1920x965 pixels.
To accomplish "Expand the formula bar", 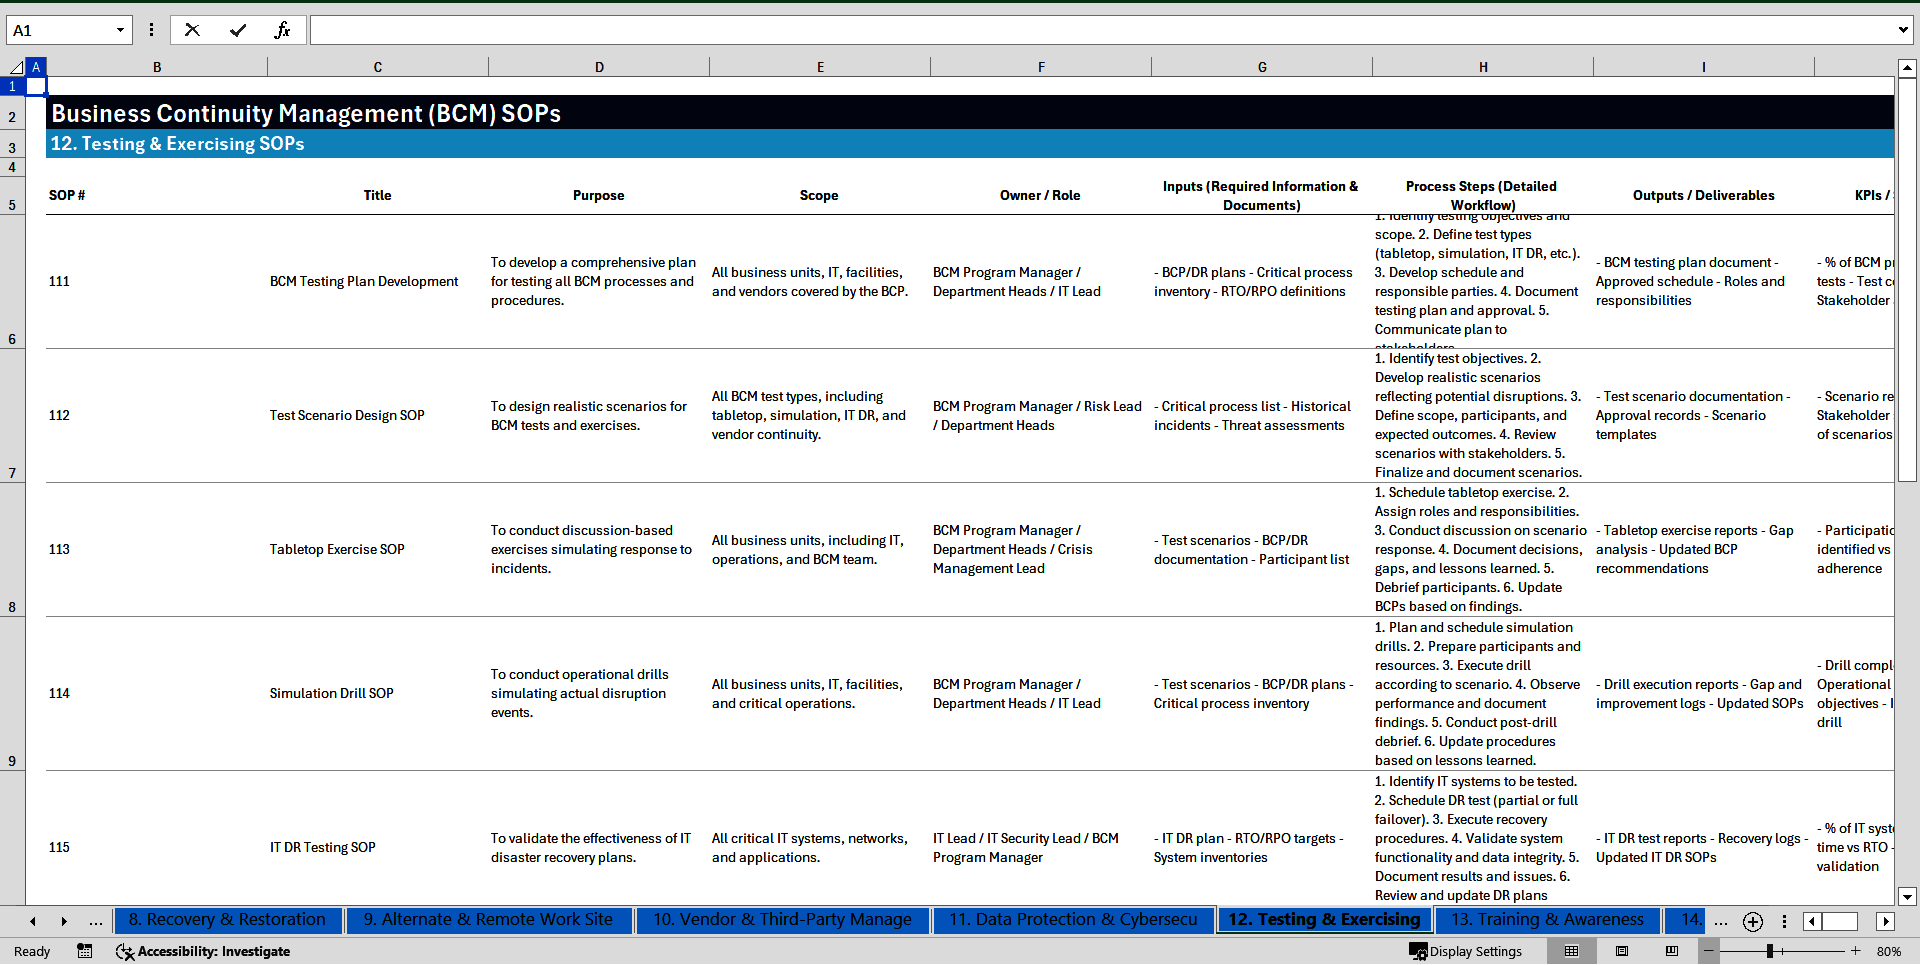I will pos(1902,30).
